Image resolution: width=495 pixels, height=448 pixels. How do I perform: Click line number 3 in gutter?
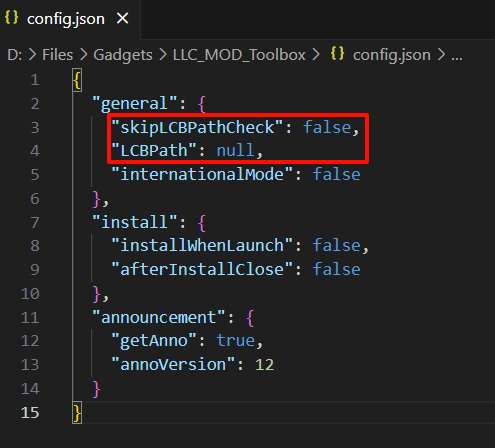click(35, 128)
